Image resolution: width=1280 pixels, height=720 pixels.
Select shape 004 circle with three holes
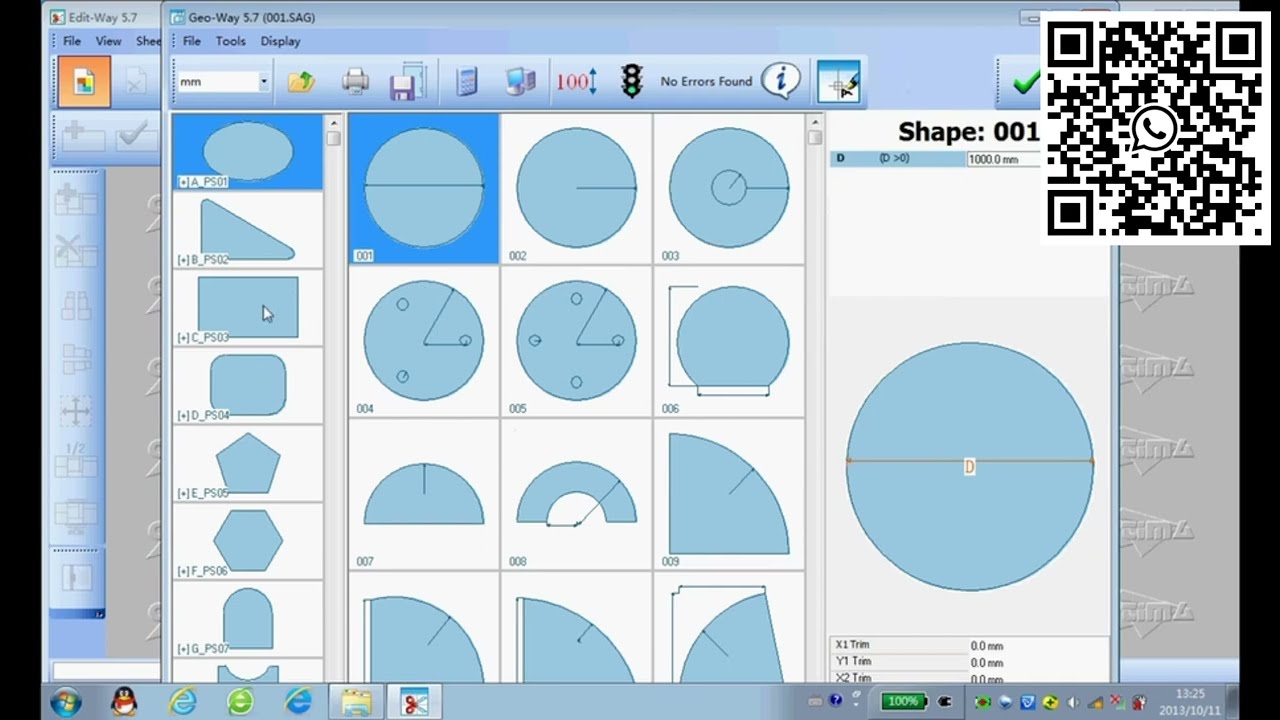click(424, 342)
